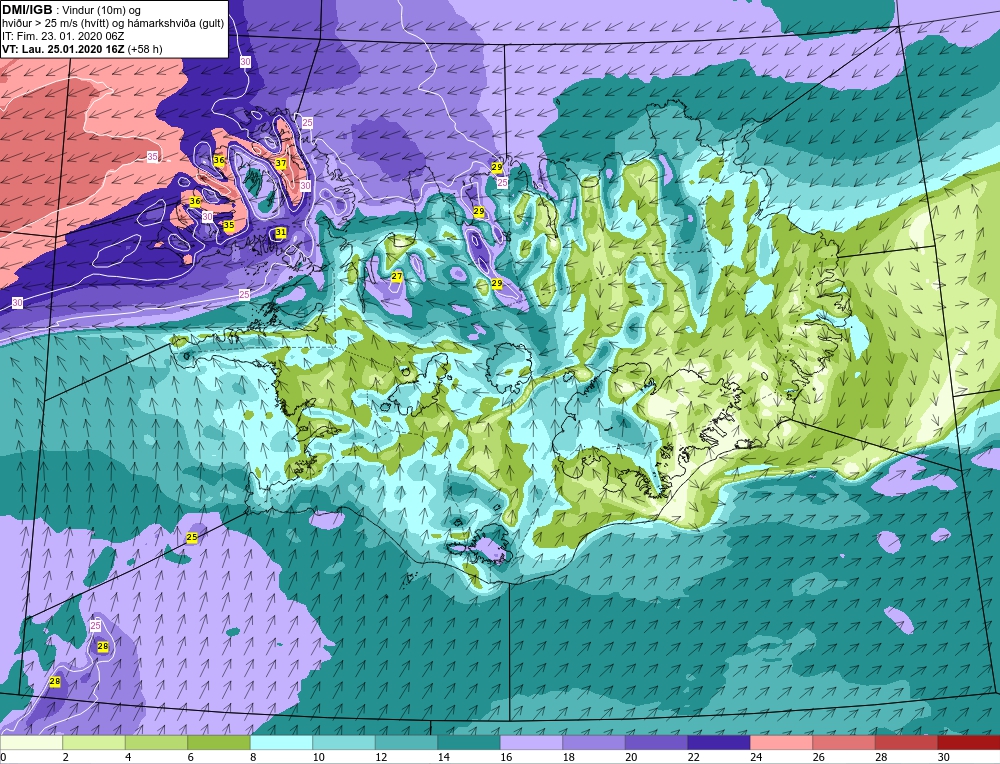This screenshot has width=1000, height=764.
Task: Click the yellow 35 gust label
Action: 228,225
